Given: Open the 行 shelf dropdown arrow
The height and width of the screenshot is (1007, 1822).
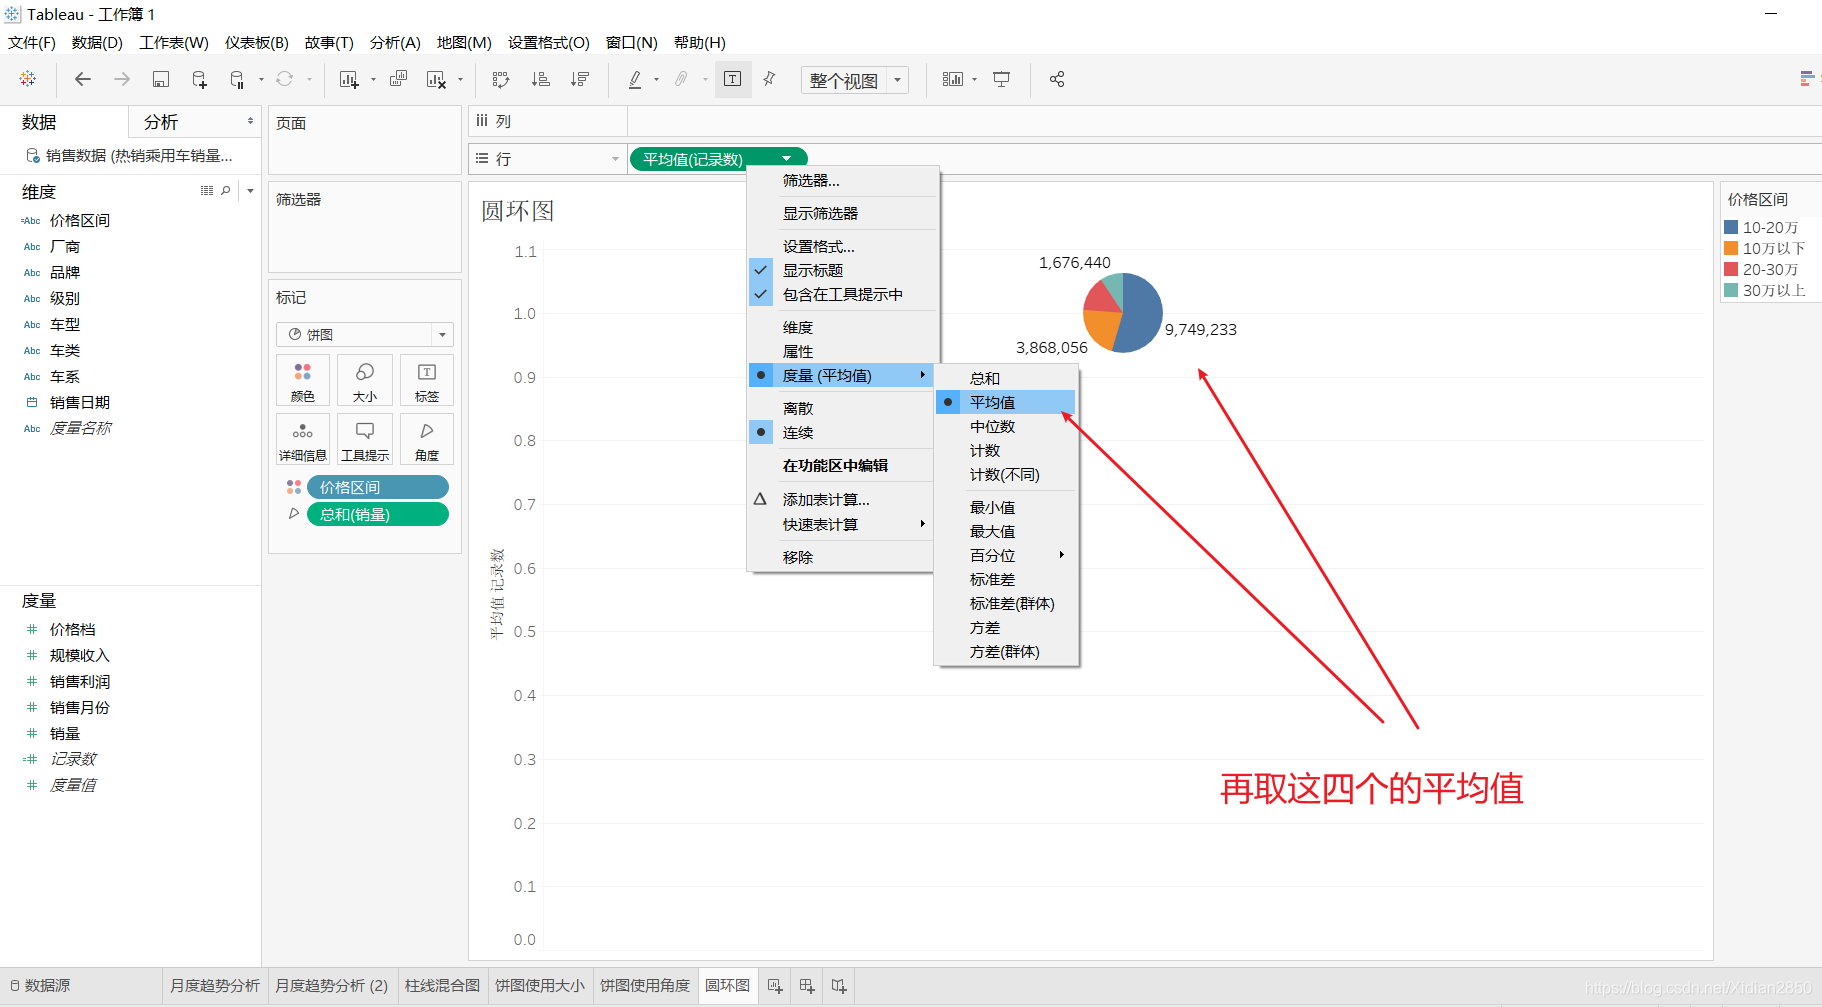Looking at the screenshot, I should coord(615,159).
